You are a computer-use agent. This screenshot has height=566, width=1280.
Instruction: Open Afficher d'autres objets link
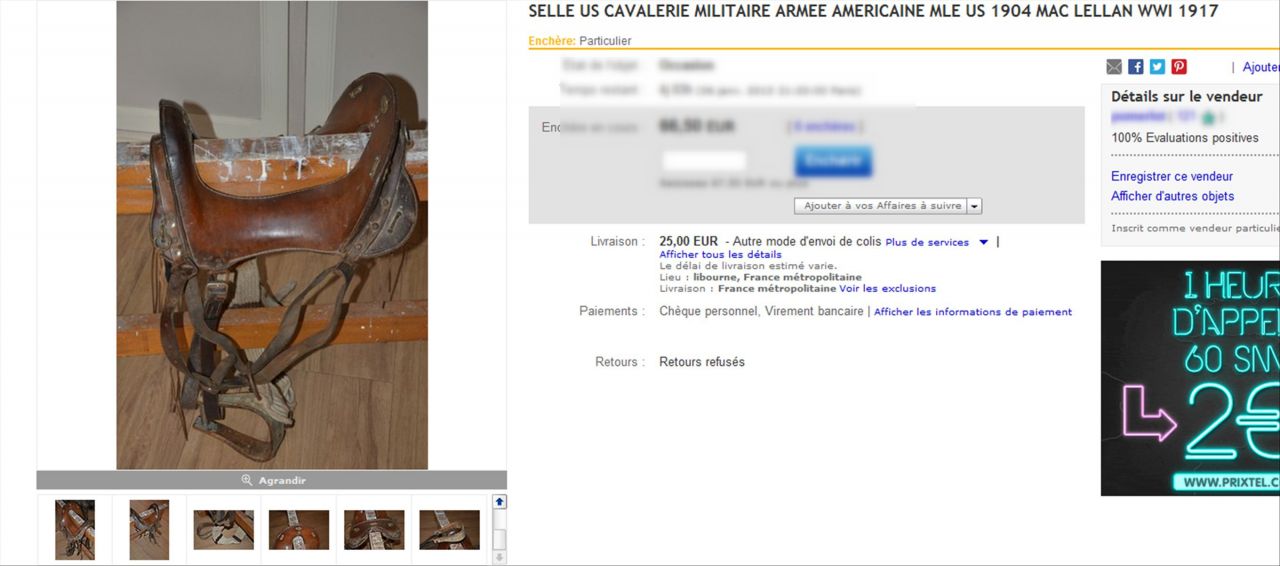coord(1172,197)
